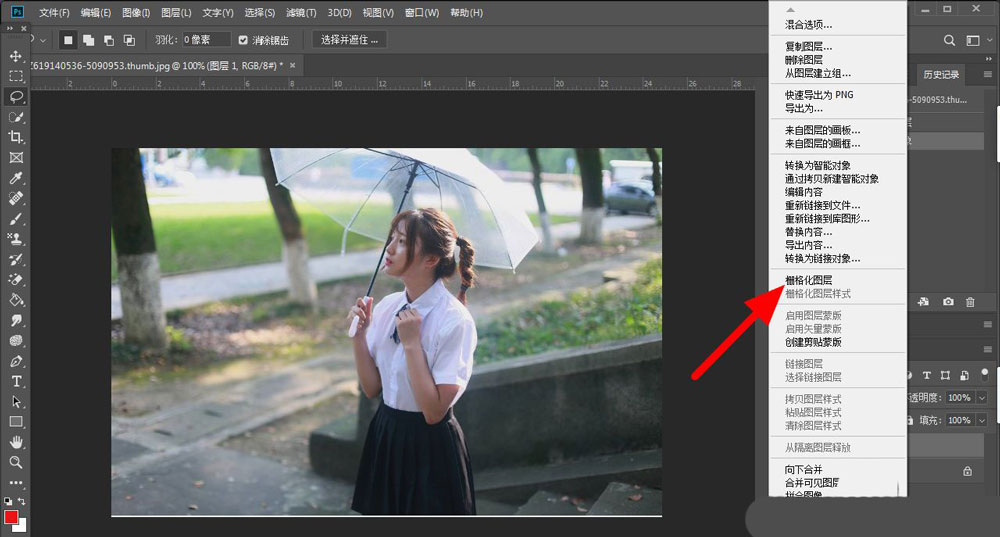This screenshot has height=537, width=1000.
Task: Click the red foreground color swatch
Action: click(10, 517)
